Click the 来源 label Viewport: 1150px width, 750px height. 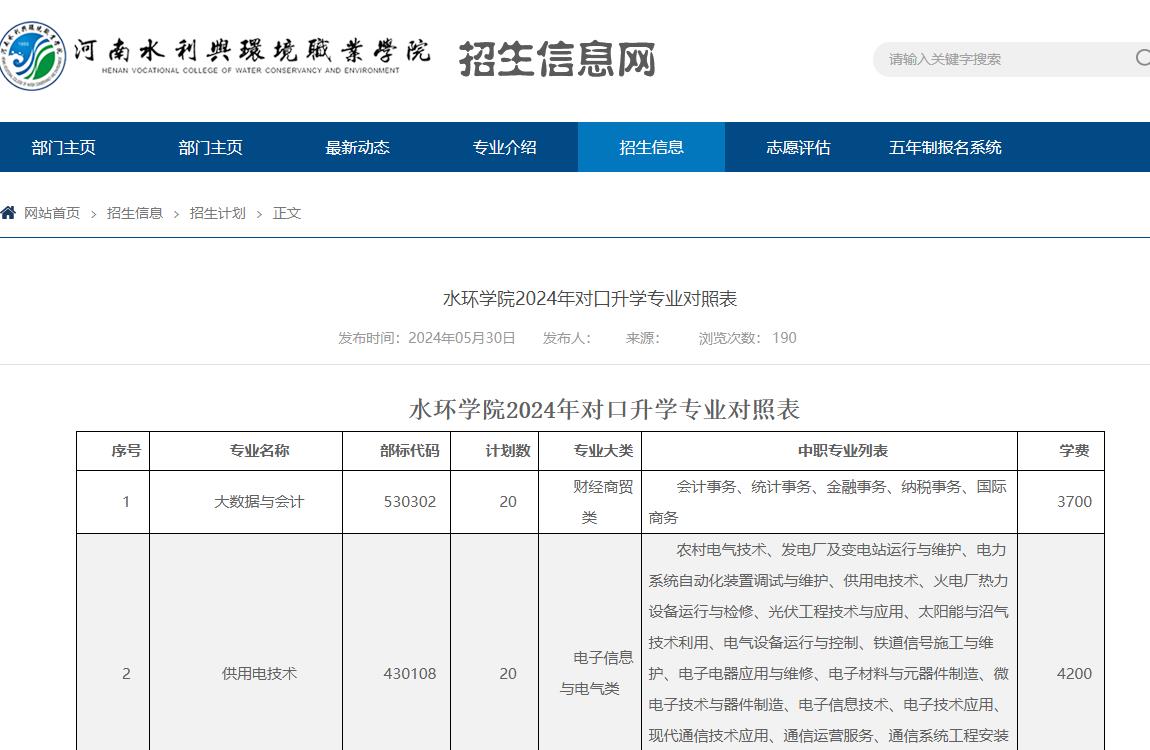[642, 338]
